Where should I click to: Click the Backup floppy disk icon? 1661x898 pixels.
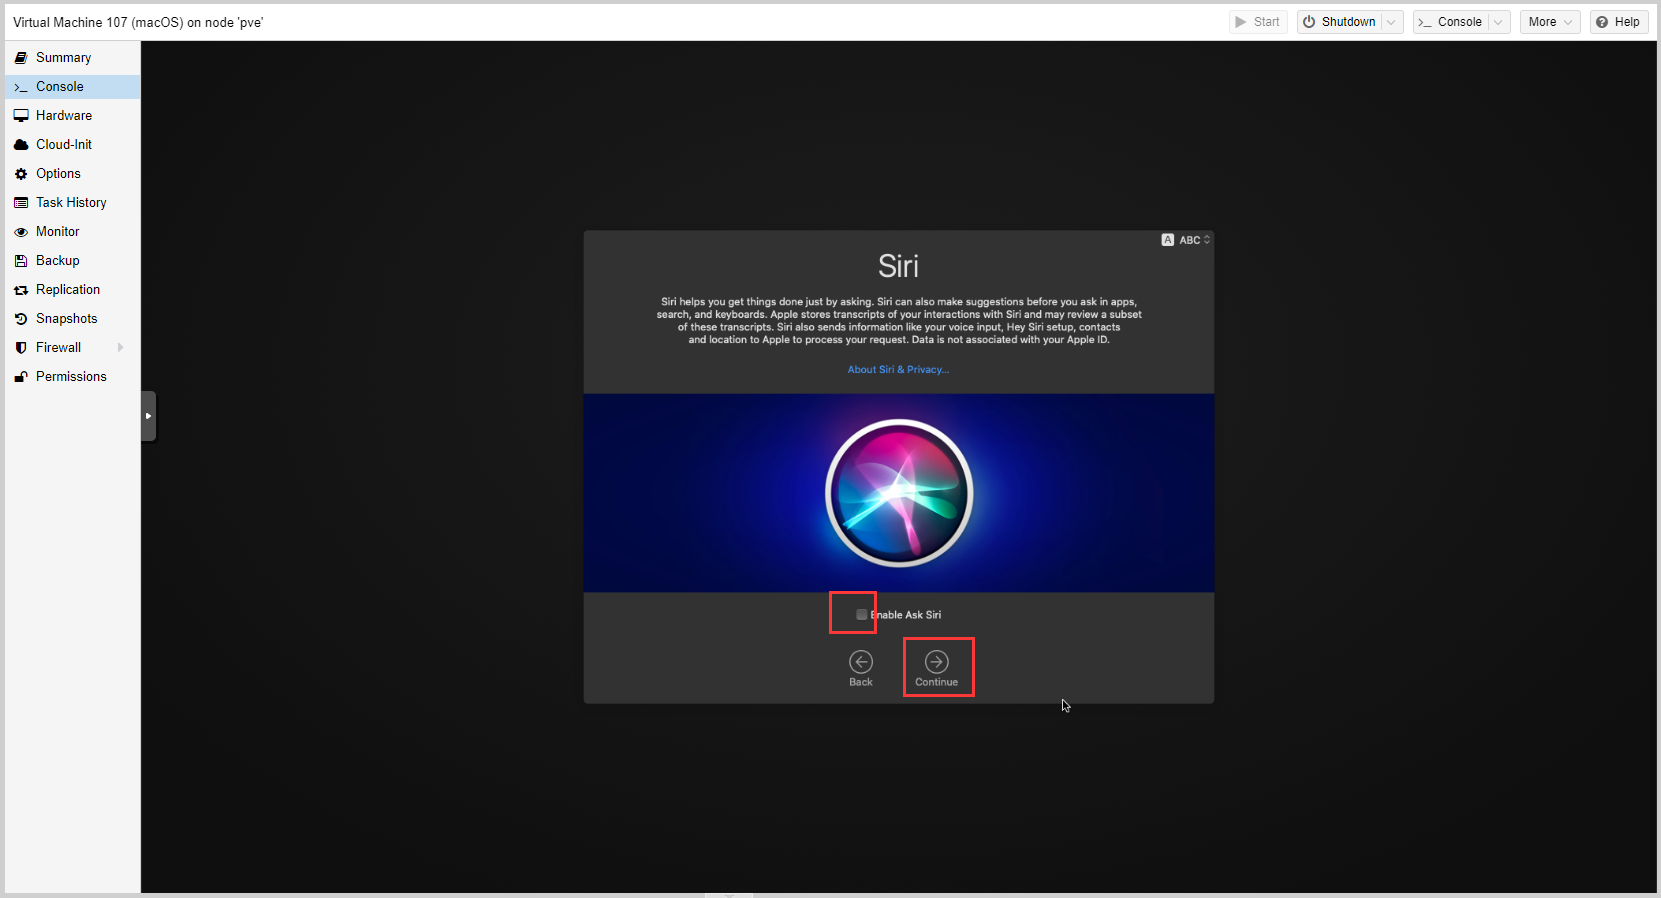[x=21, y=261]
